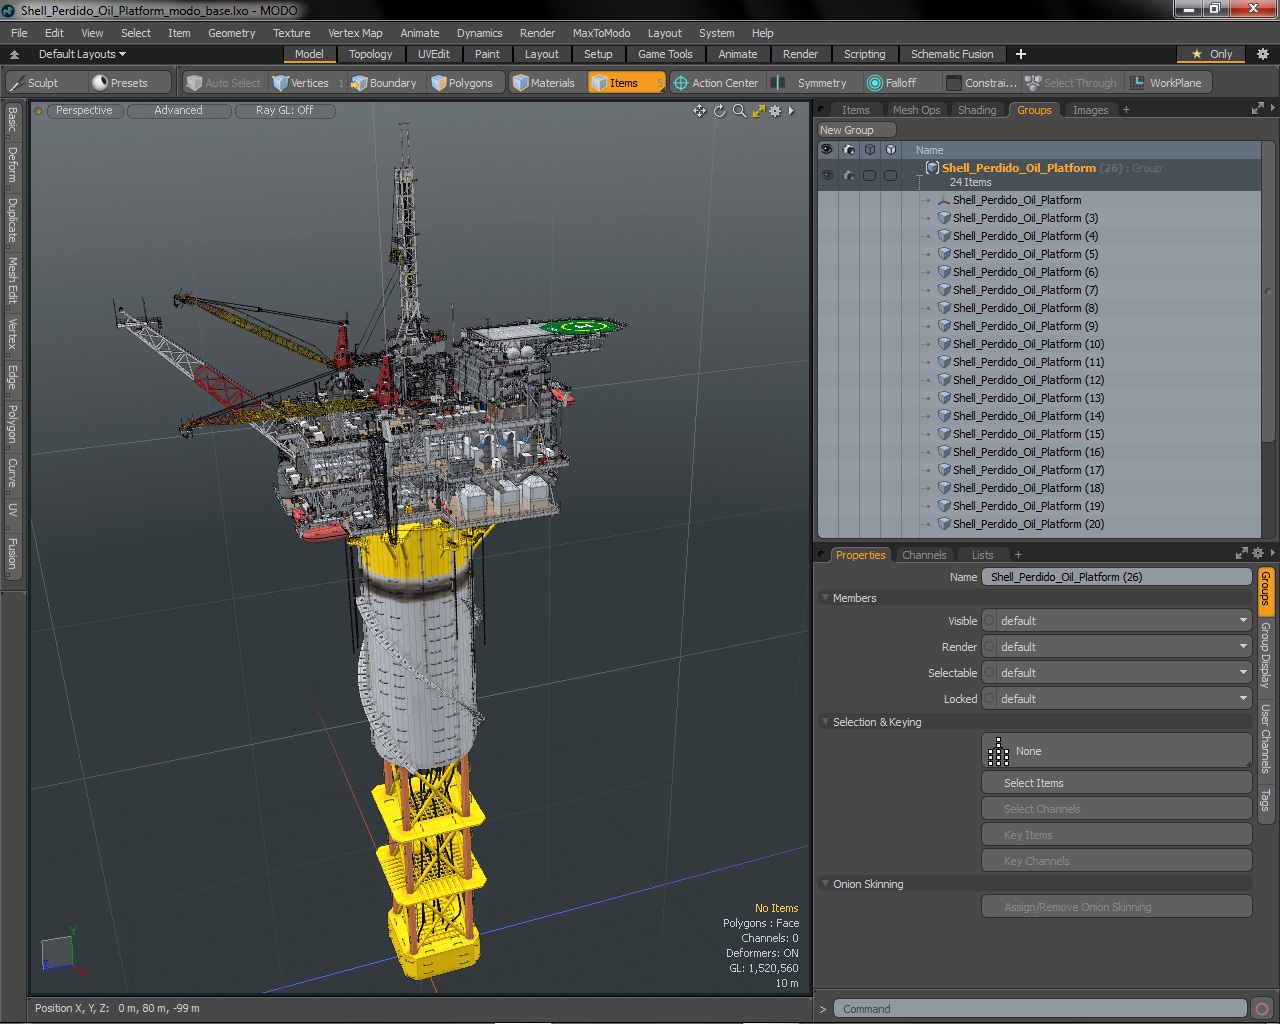Open the Geometry menu
1280x1024 pixels.
(231, 33)
